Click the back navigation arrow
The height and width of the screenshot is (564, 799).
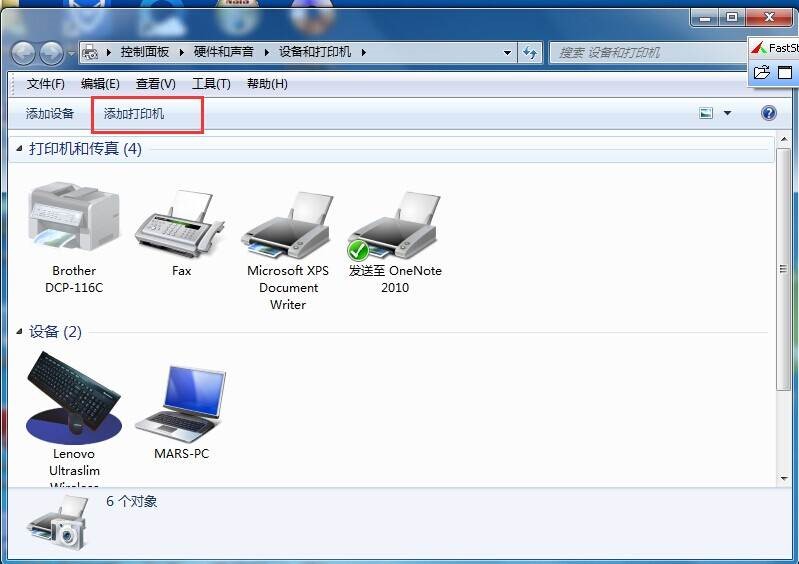coord(22,52)
